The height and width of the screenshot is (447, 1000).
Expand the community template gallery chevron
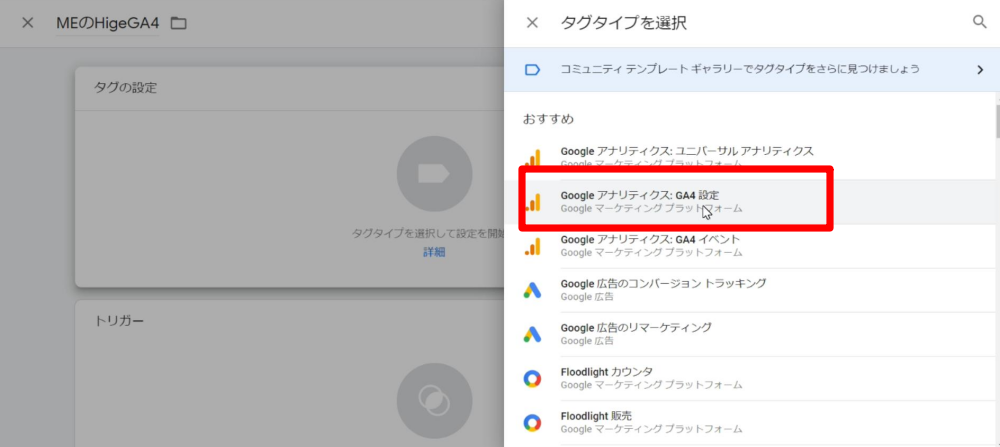(x=980, y=70)
